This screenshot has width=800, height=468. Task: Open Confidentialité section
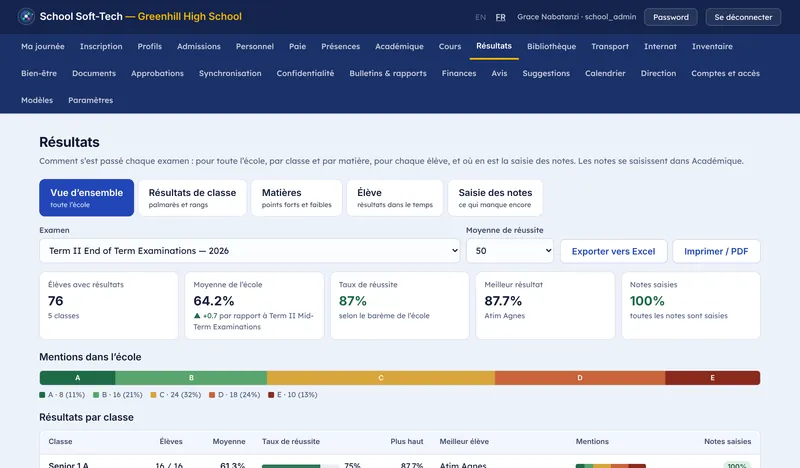[x=305, y=73]
